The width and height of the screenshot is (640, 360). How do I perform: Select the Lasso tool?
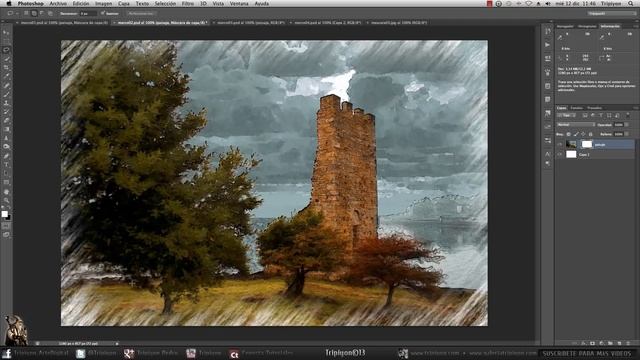click(6, 50)
